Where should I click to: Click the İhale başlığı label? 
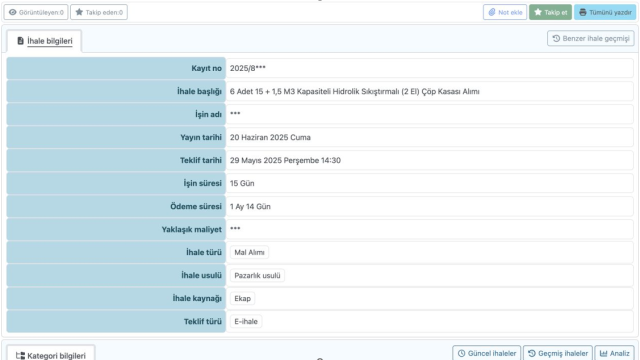[199, 91]
